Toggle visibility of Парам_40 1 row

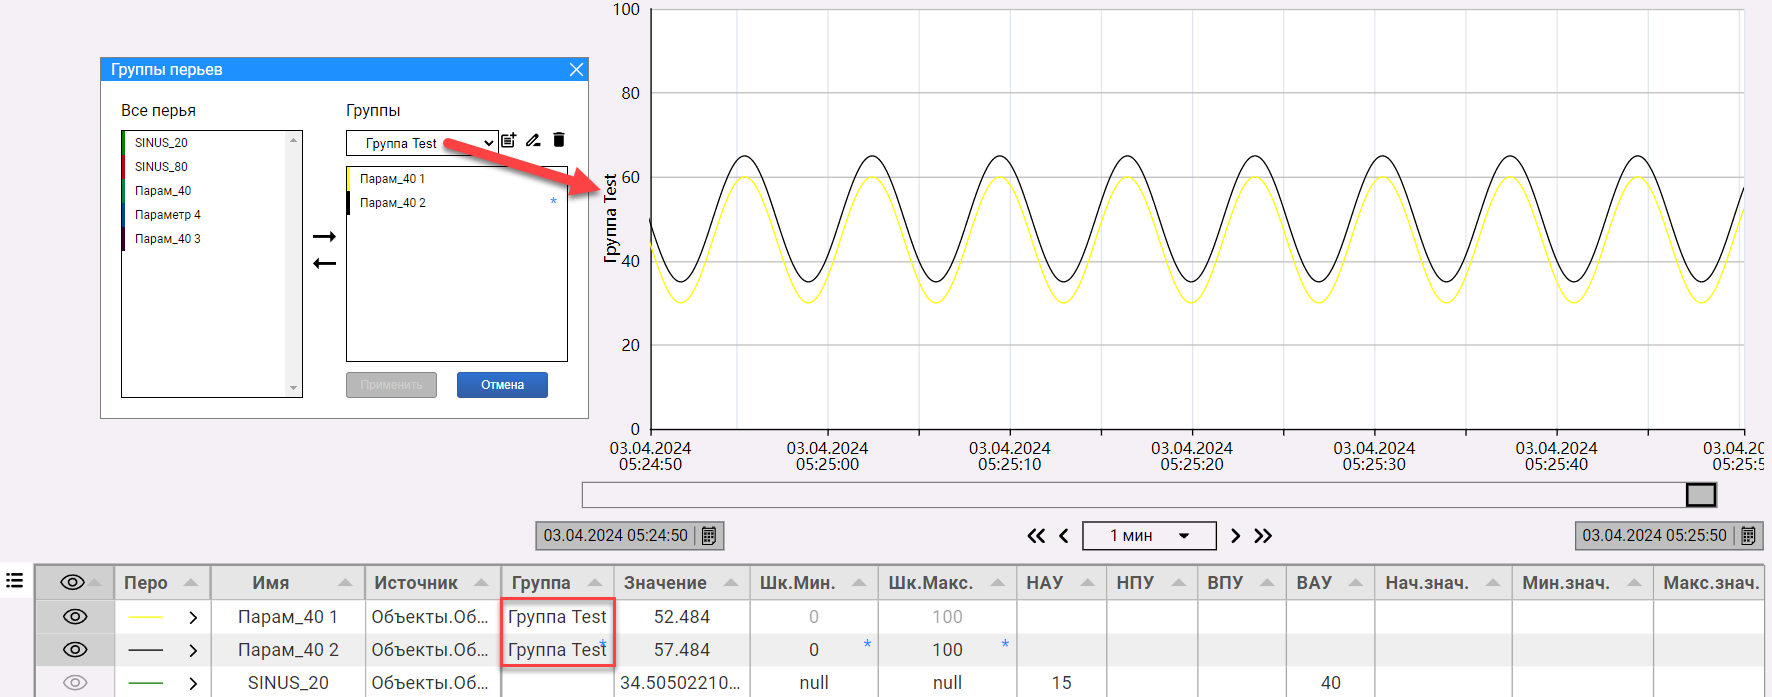pyautogui.click(x=75, y=617)
